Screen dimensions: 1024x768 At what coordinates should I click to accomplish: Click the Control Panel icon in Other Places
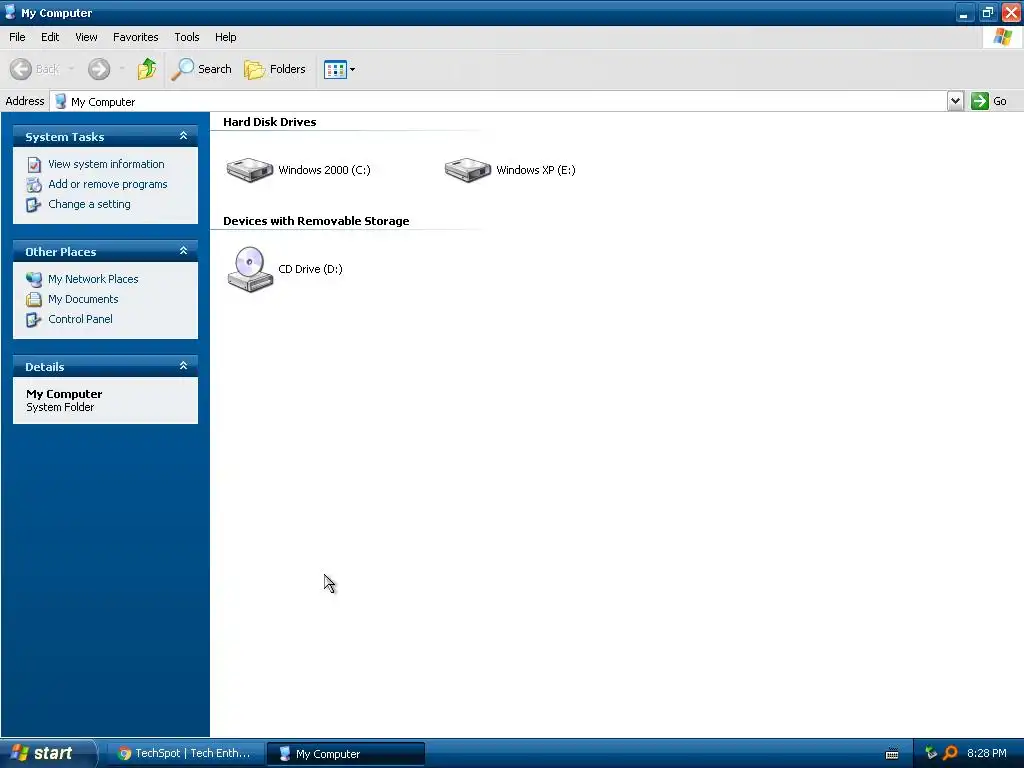click(x=34, y=320)
